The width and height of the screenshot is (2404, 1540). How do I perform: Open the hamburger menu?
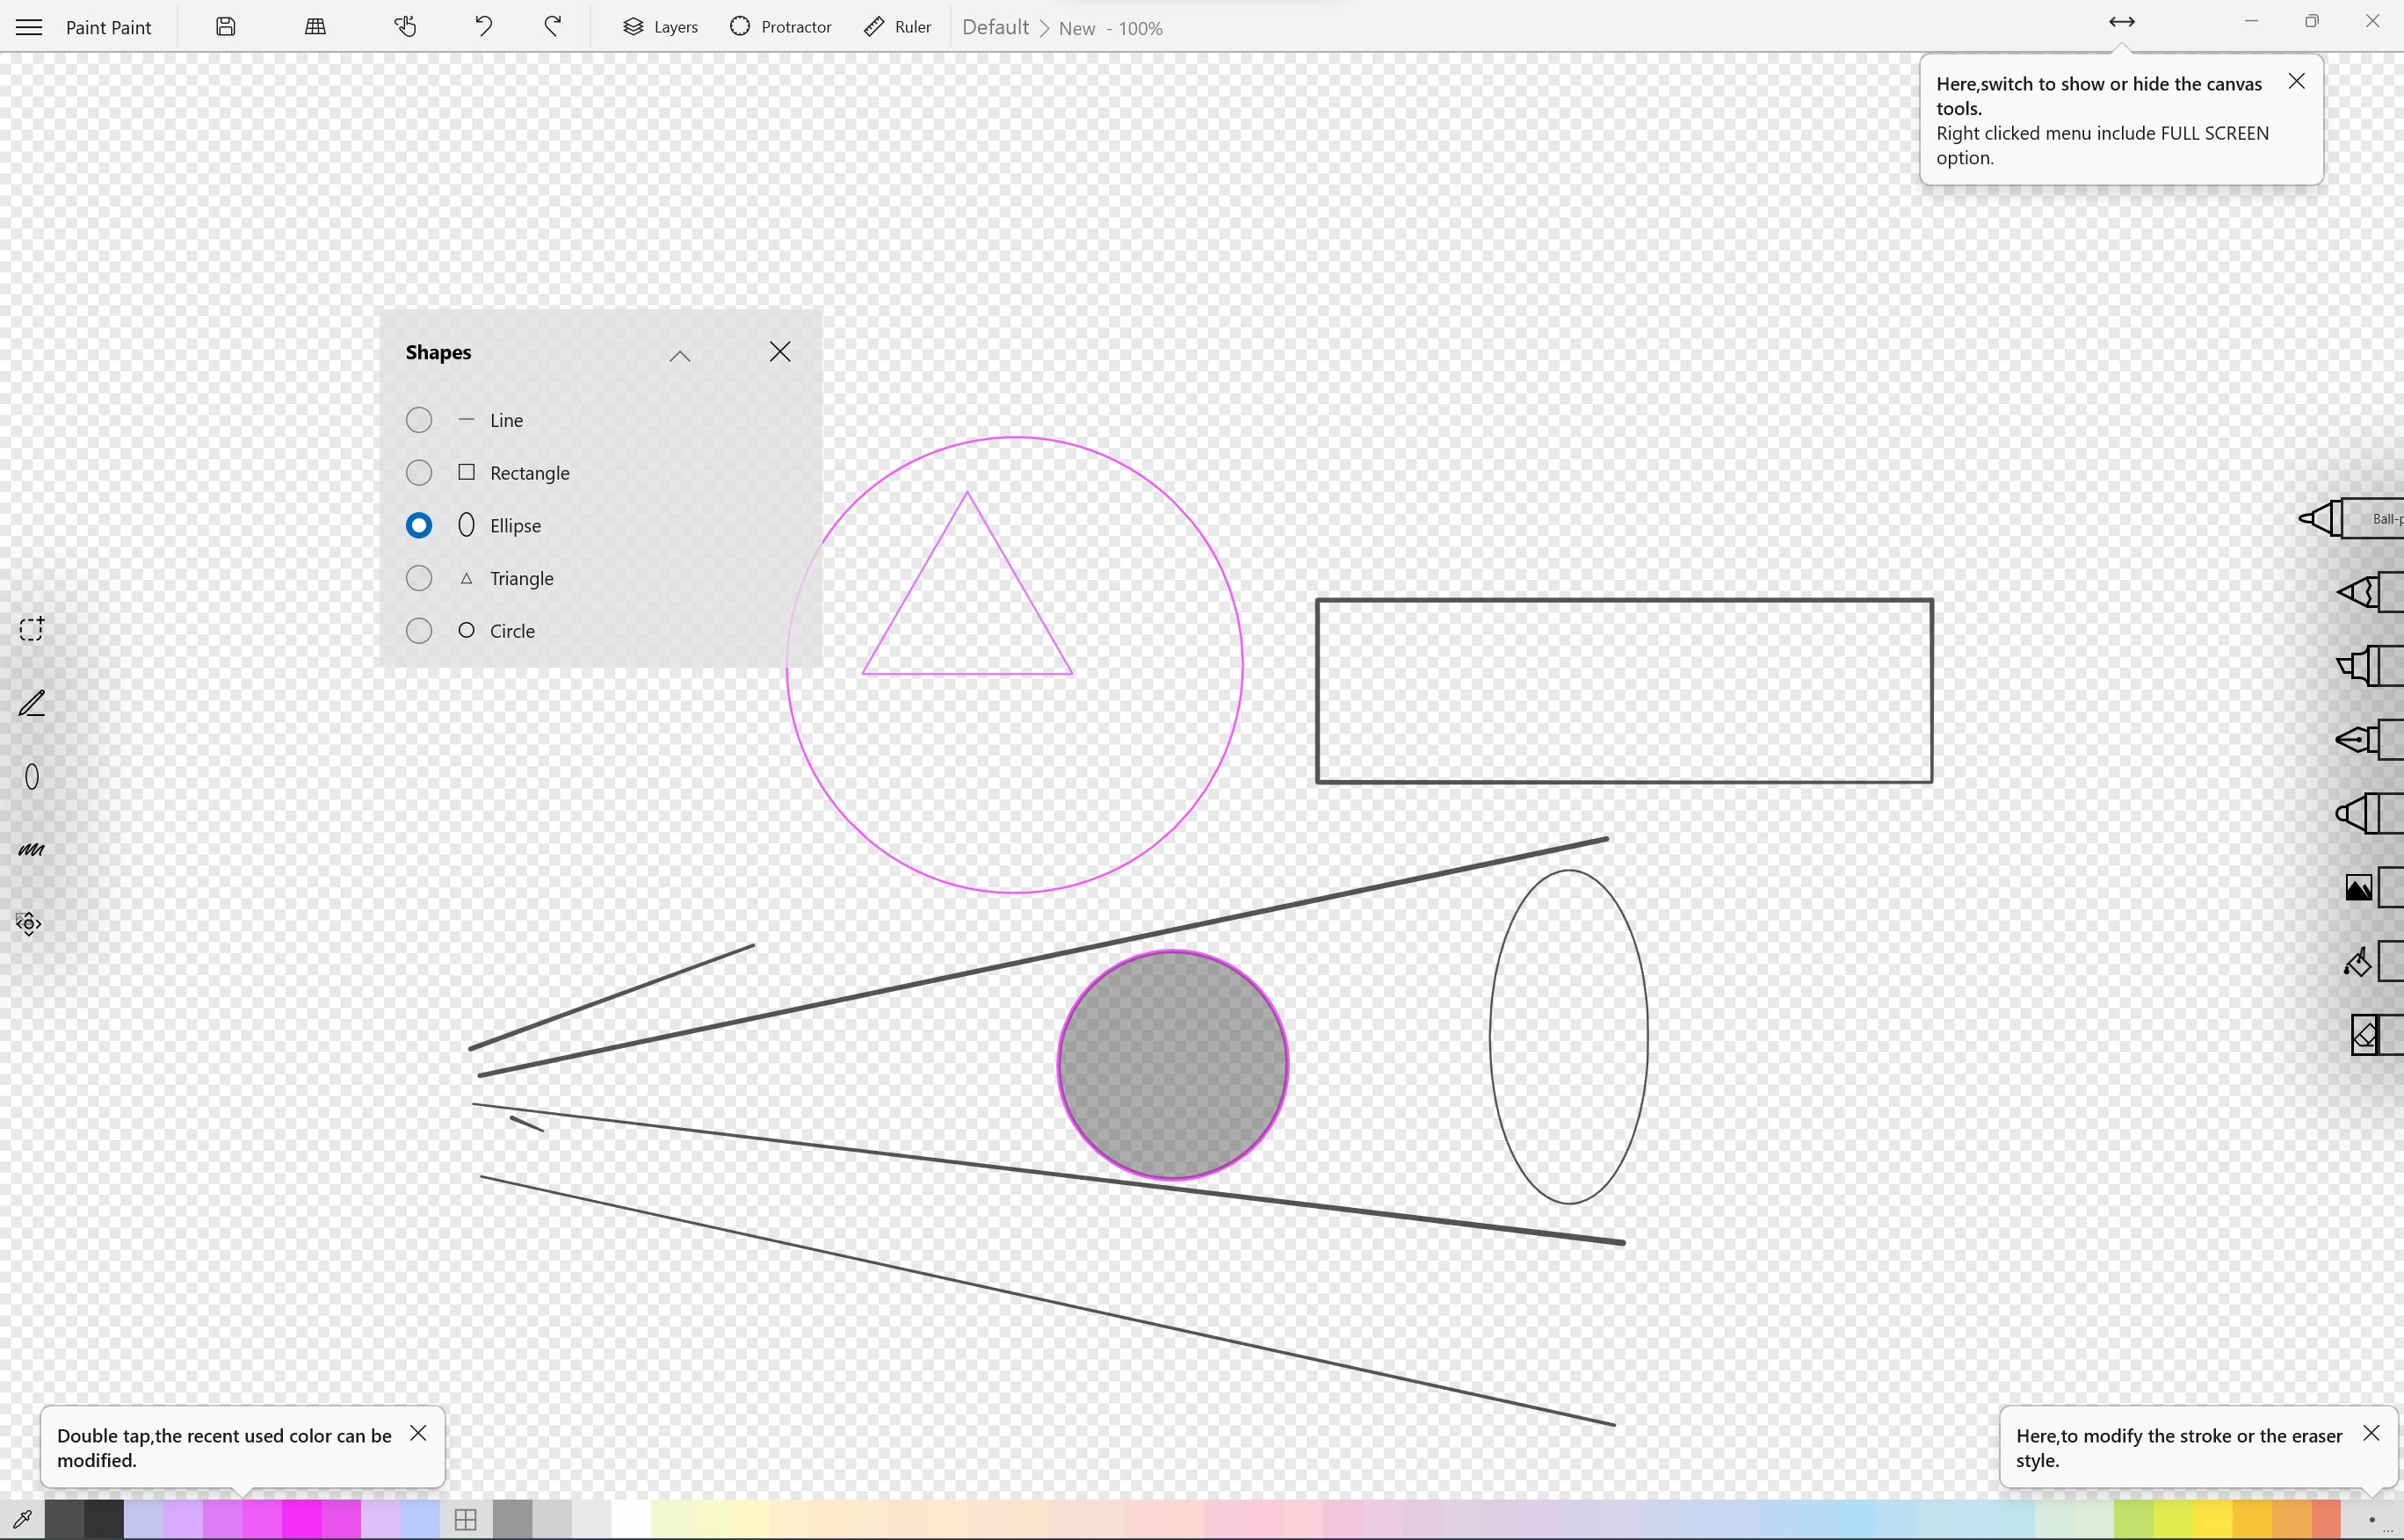click(28, 27)
